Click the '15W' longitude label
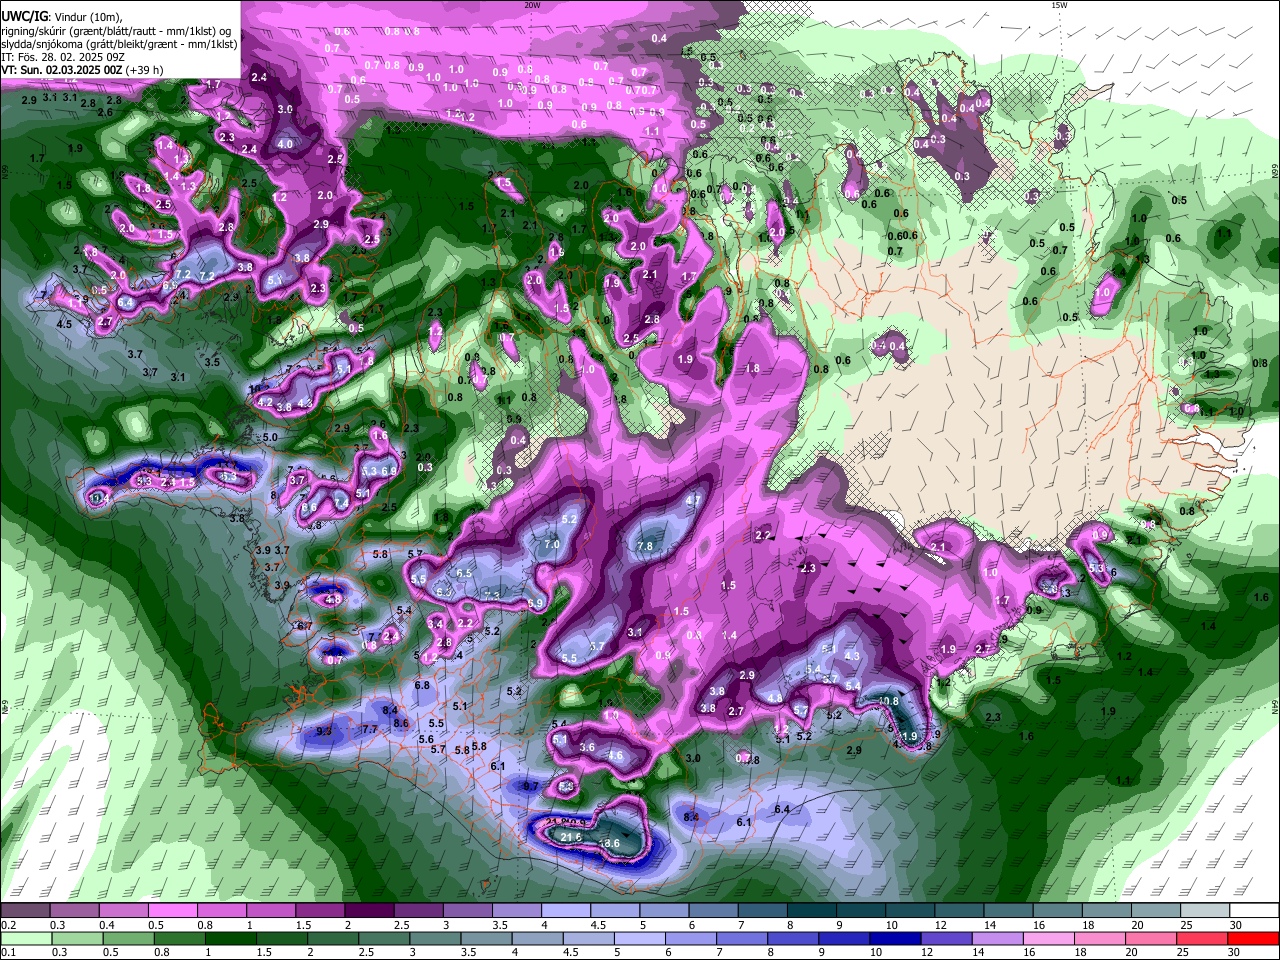The height and width of the screenshot is (960, 1280). (x=1059, y=5)
